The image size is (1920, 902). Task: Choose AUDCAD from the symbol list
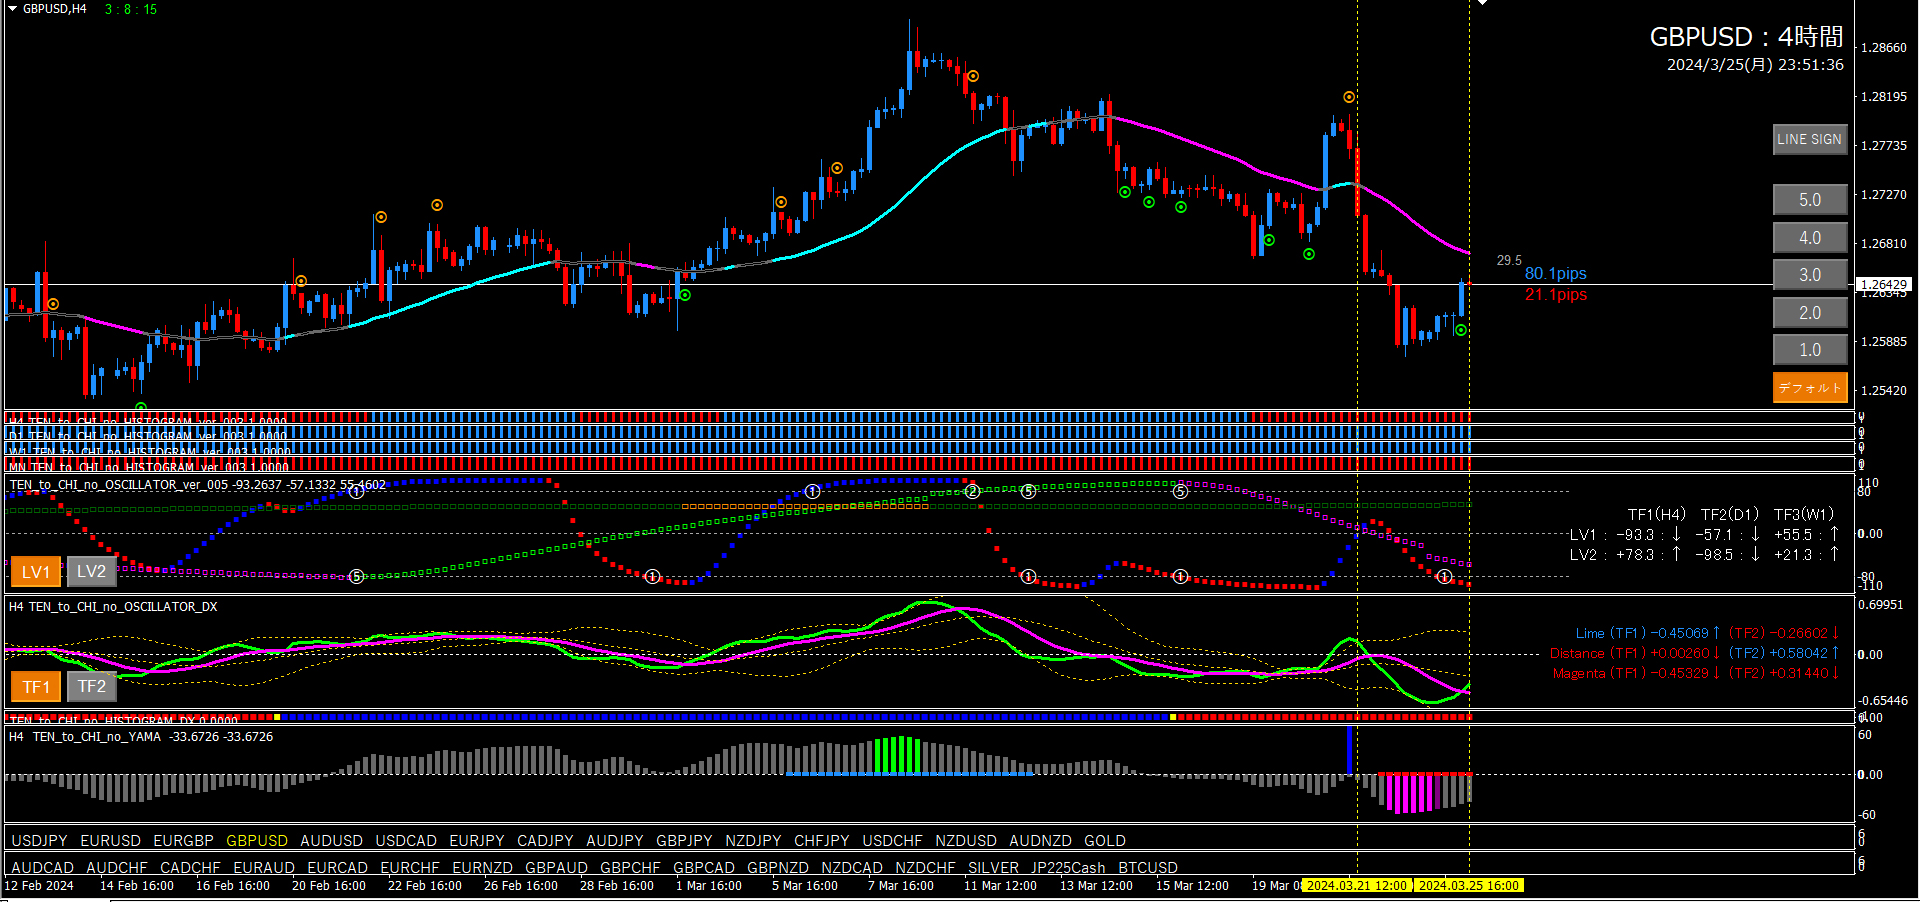42,868
